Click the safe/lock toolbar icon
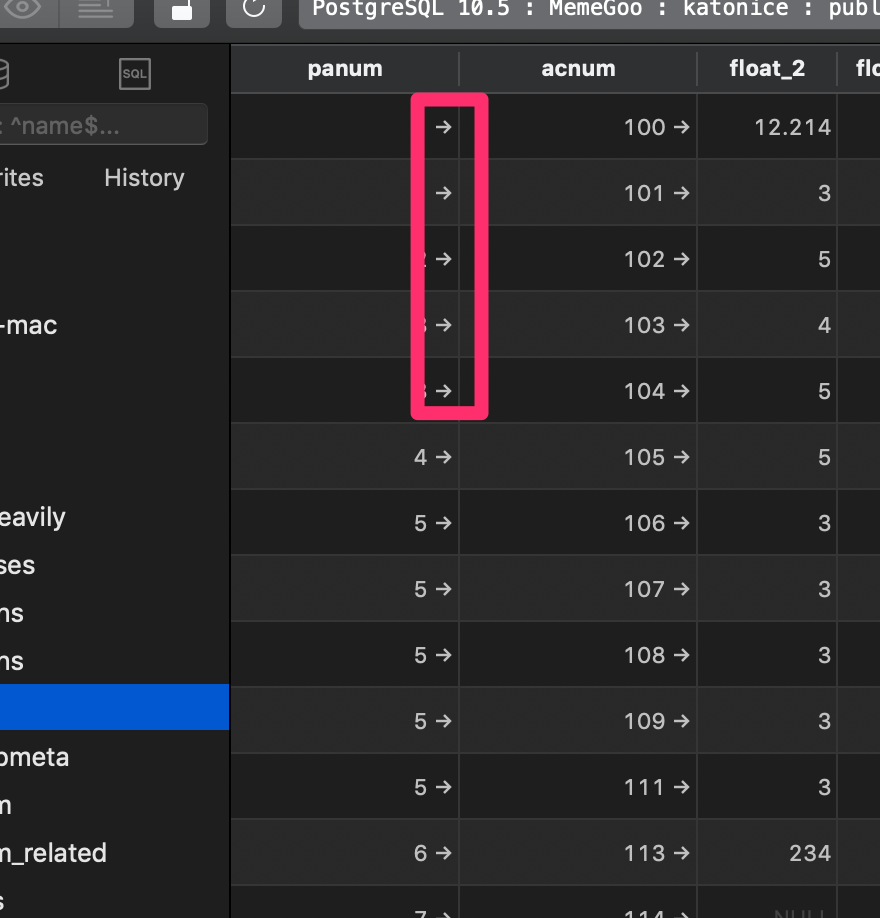Screen dimensions: 880x918 [x=181, y=8]
